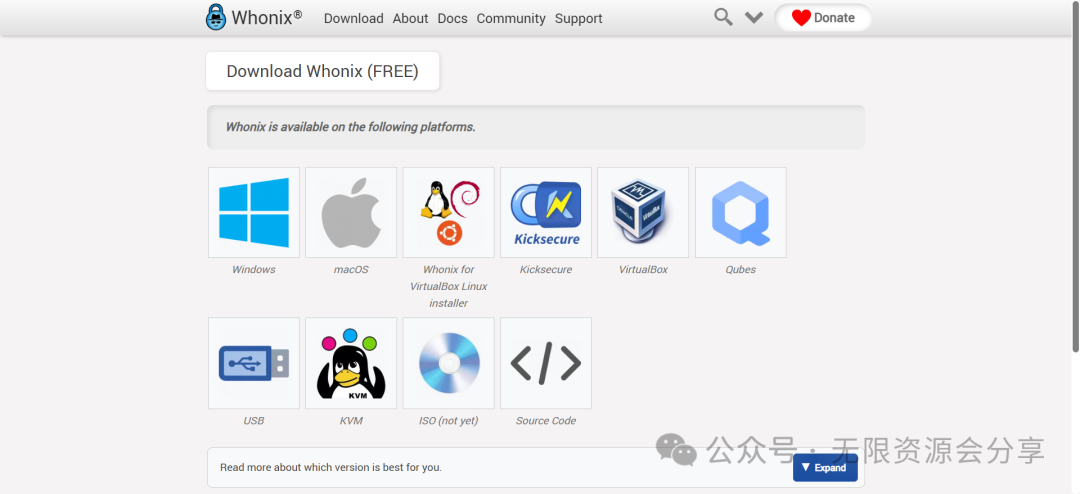Select the VirtualBox cube icon
This screenshot has height=494, width=1080.
(643, 212)
